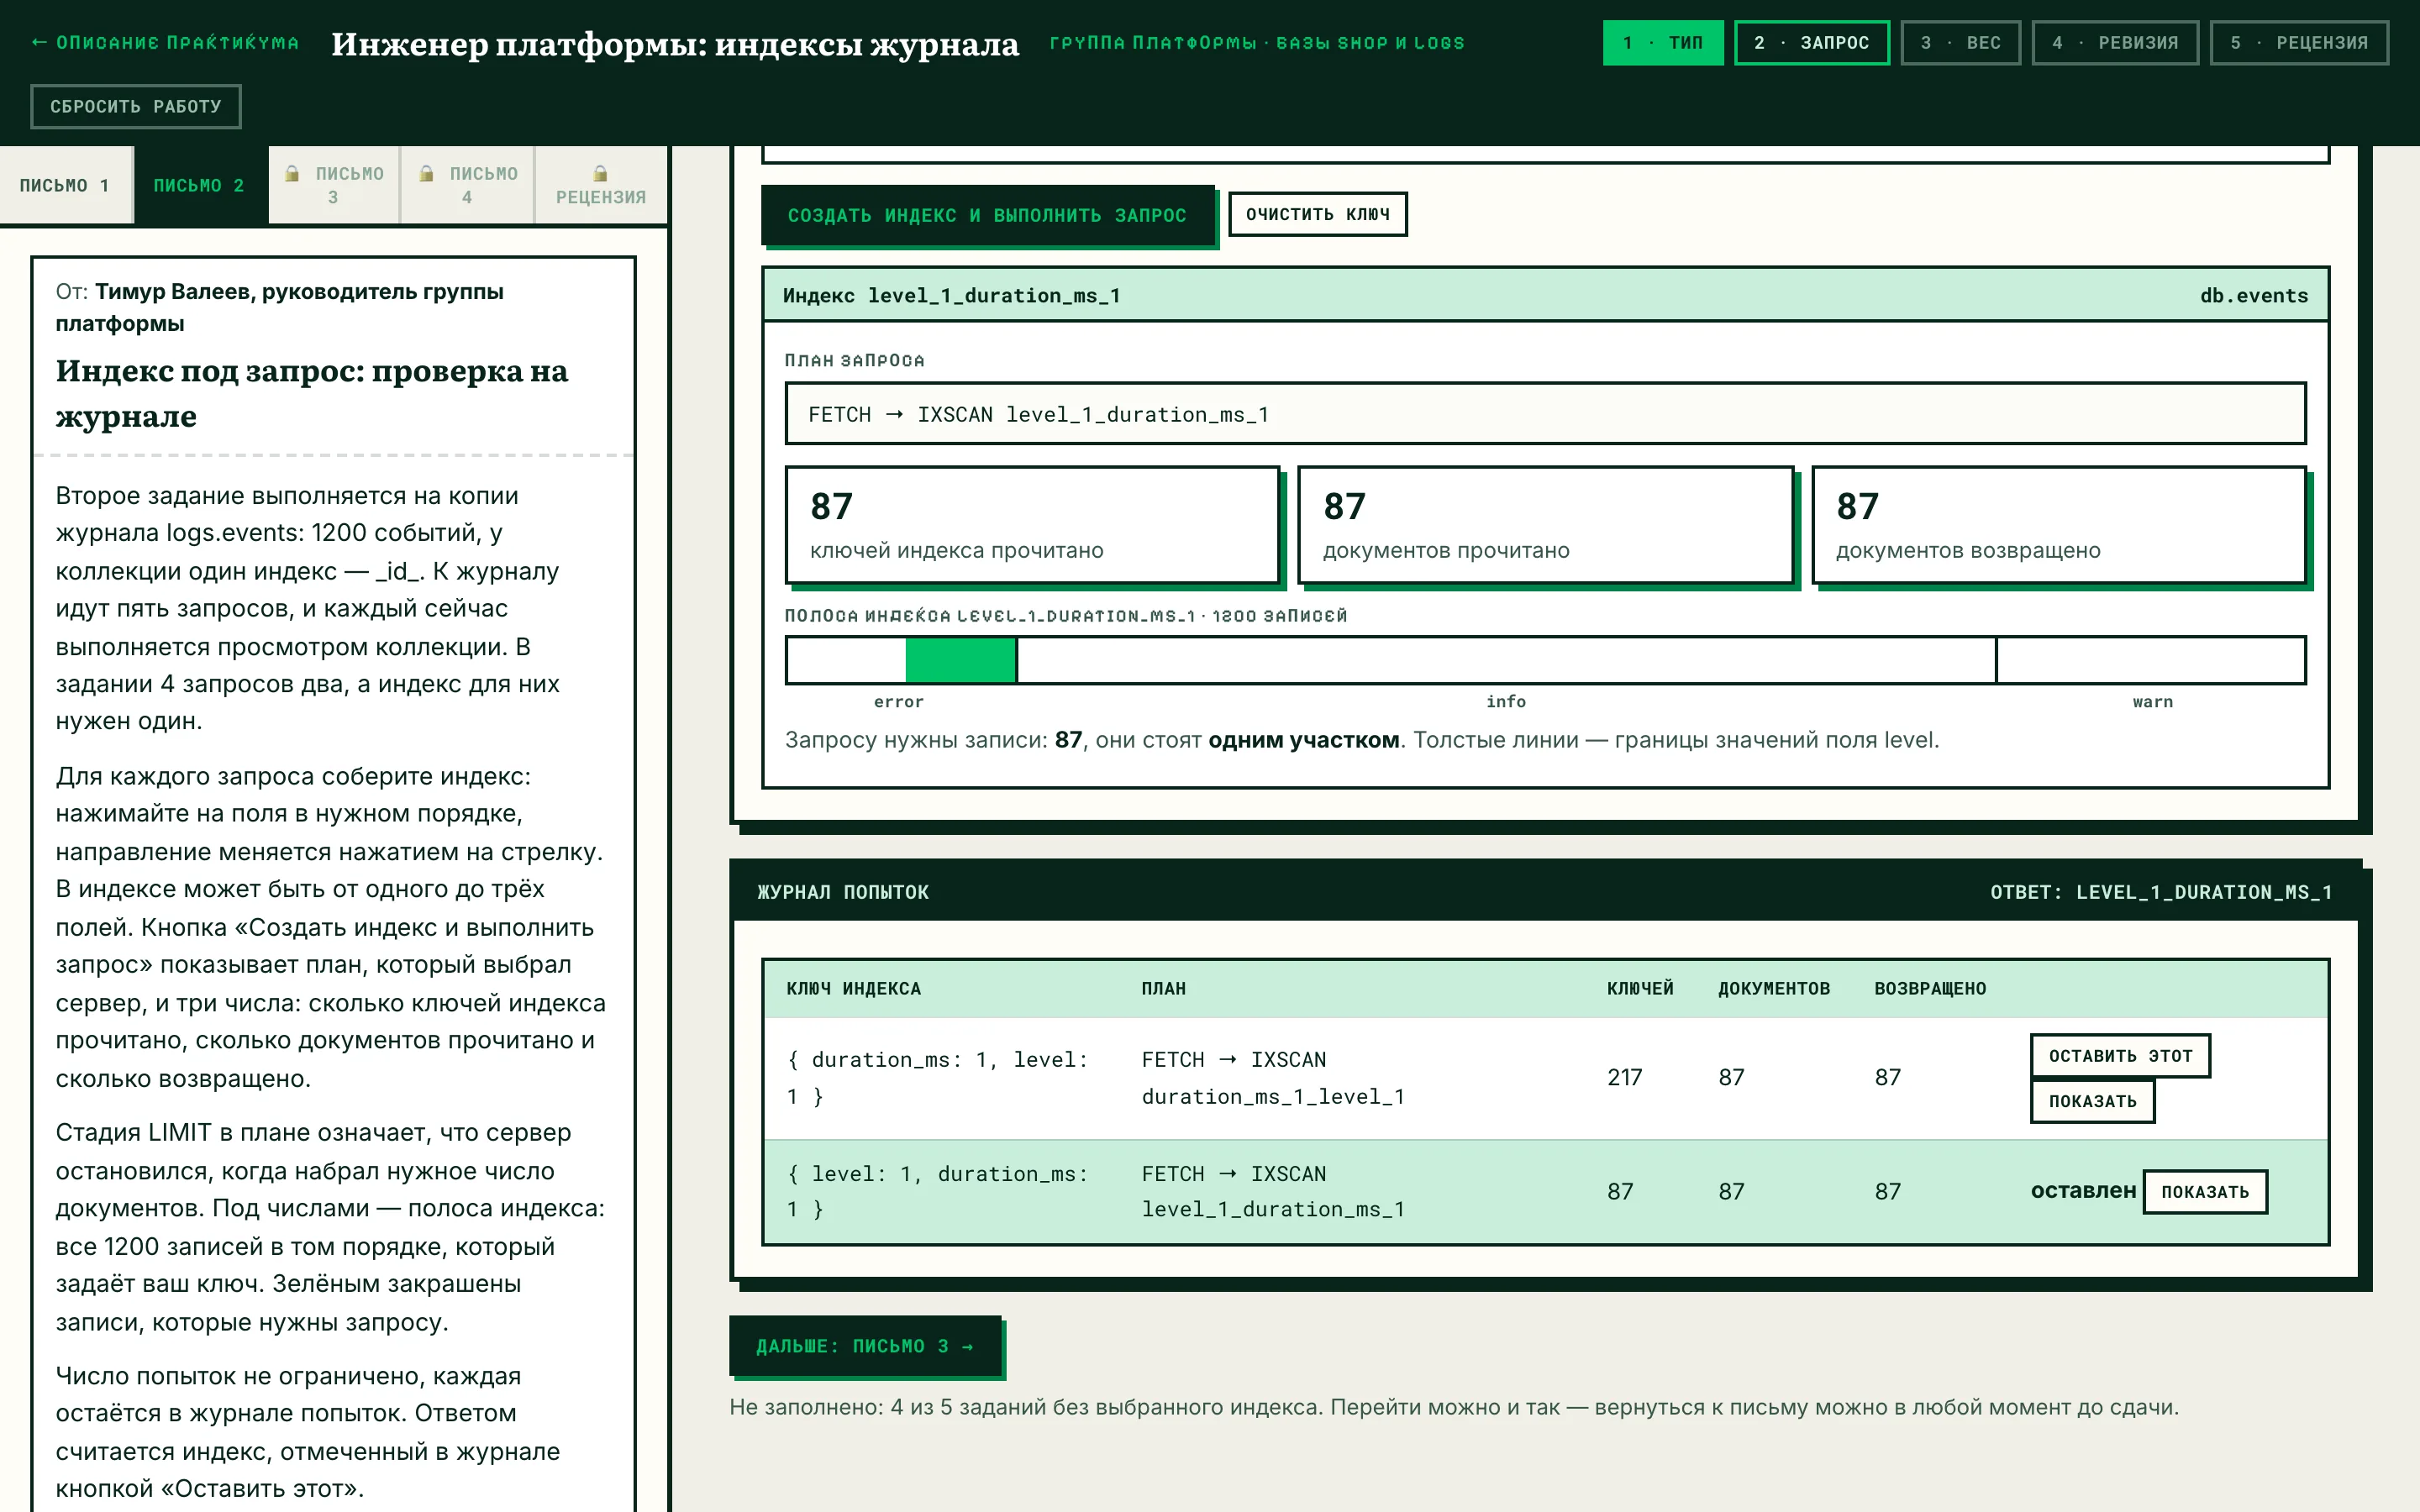Follow the ← Описание практикума link
This screenshot has width=2420, height=1512.
coord(165,43)
